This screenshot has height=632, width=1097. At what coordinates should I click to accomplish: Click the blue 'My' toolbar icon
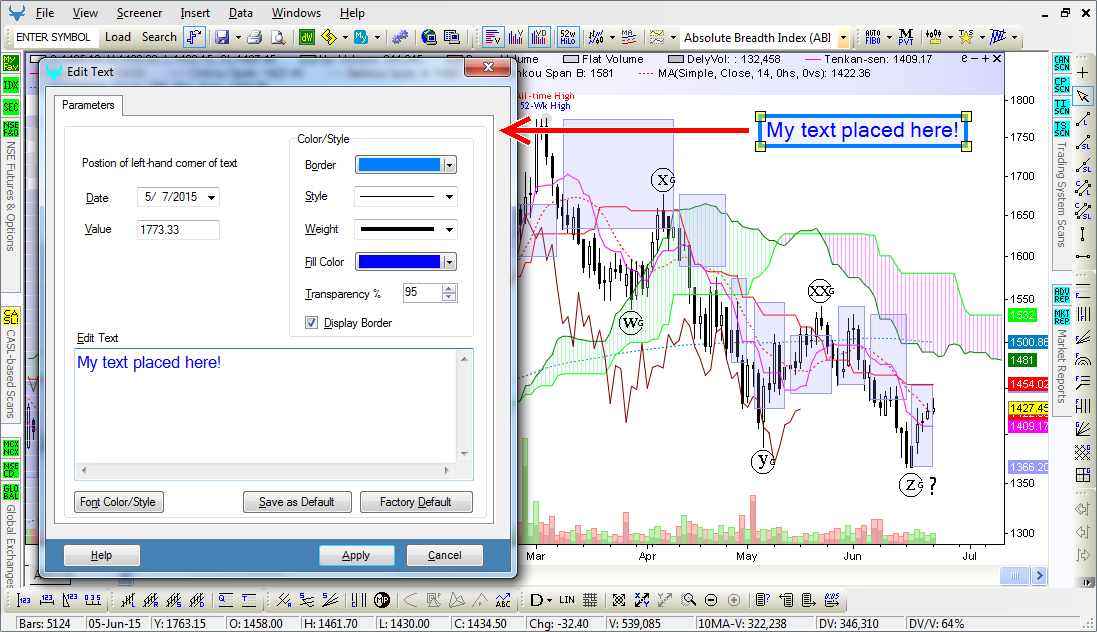click(361, 37)
